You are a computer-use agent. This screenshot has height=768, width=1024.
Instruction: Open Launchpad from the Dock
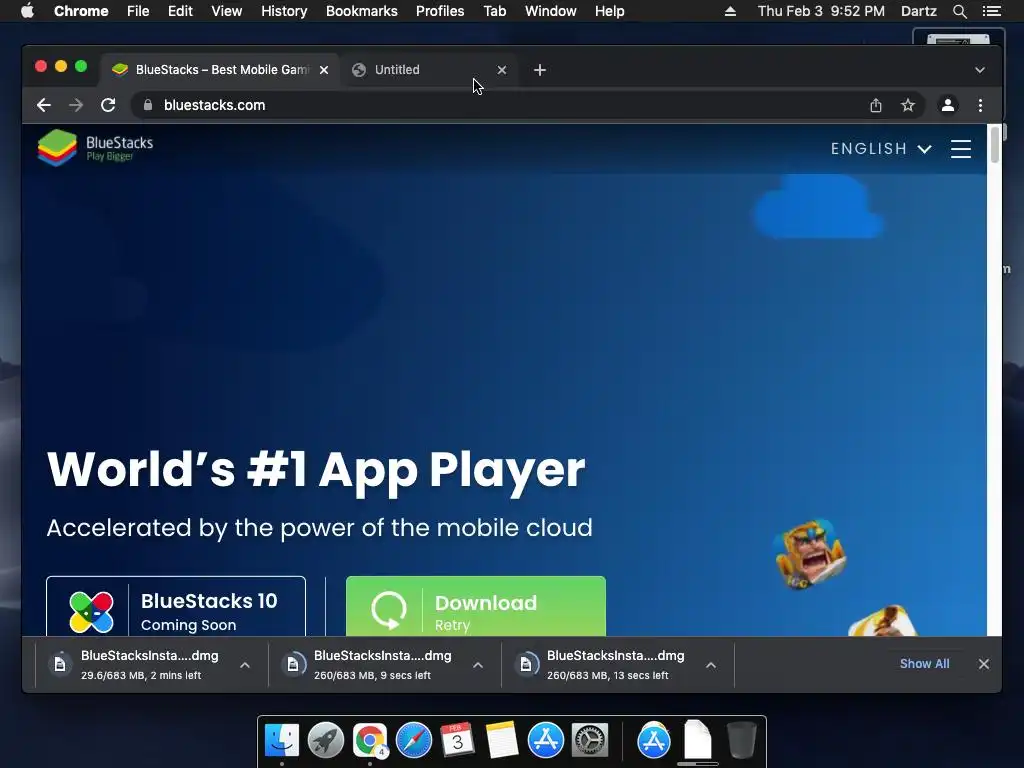point(326,740)
